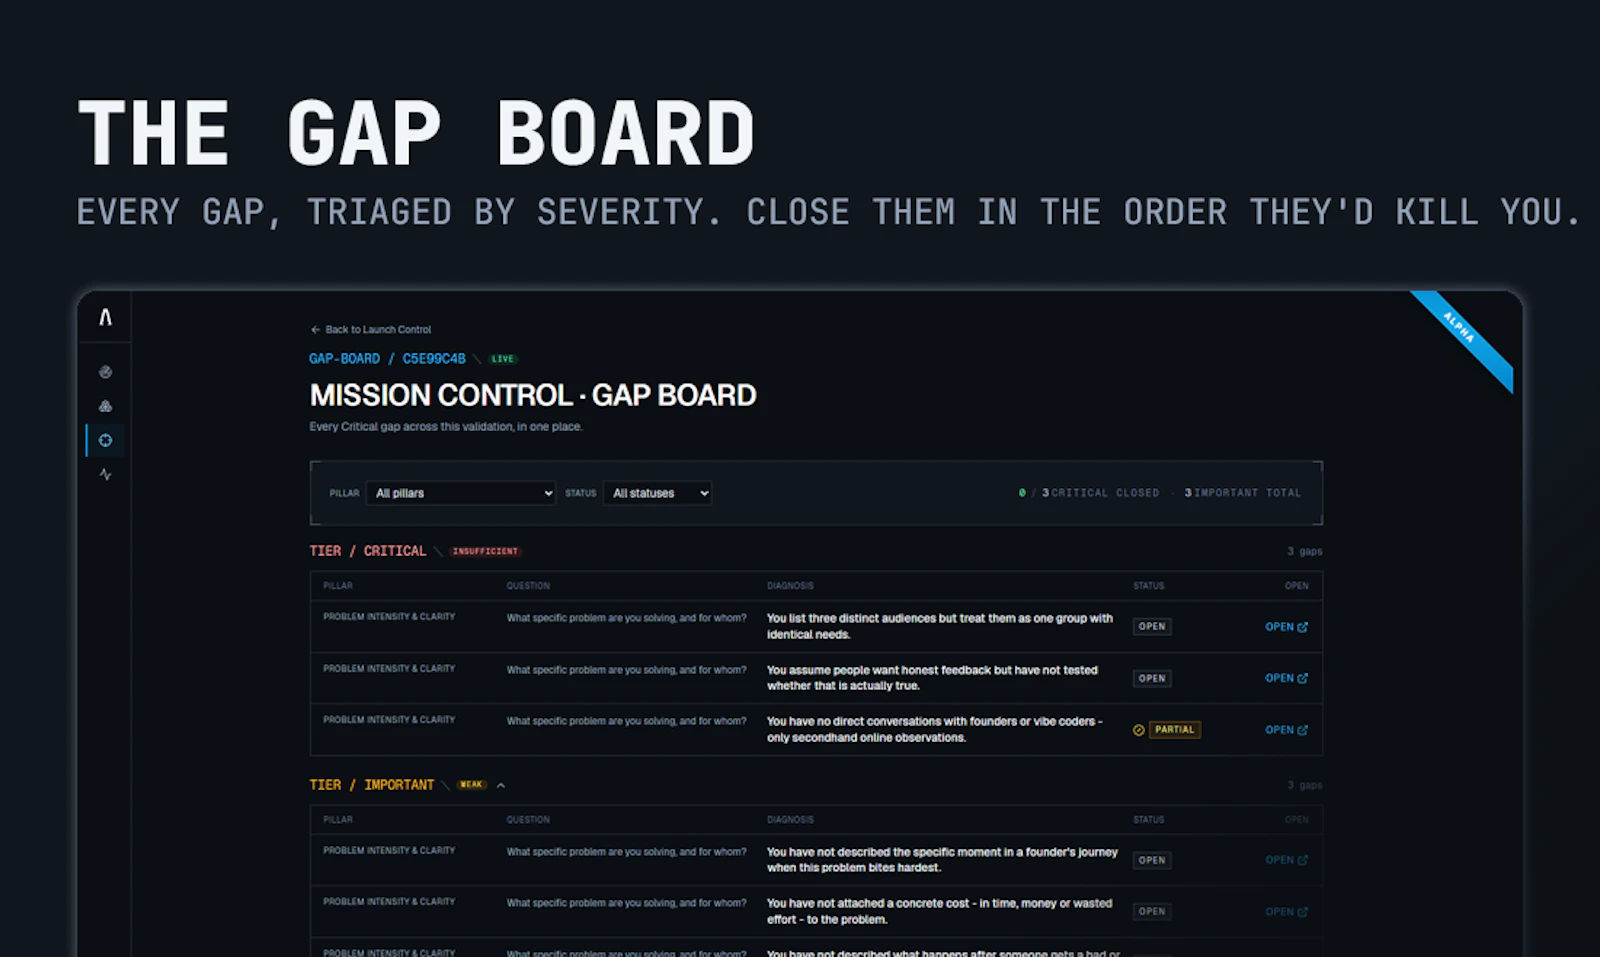This screenshot has width=1600, height=957.
Task: Click OPEN status badge for 'honest feedback' row
Action: [1152, 678]
